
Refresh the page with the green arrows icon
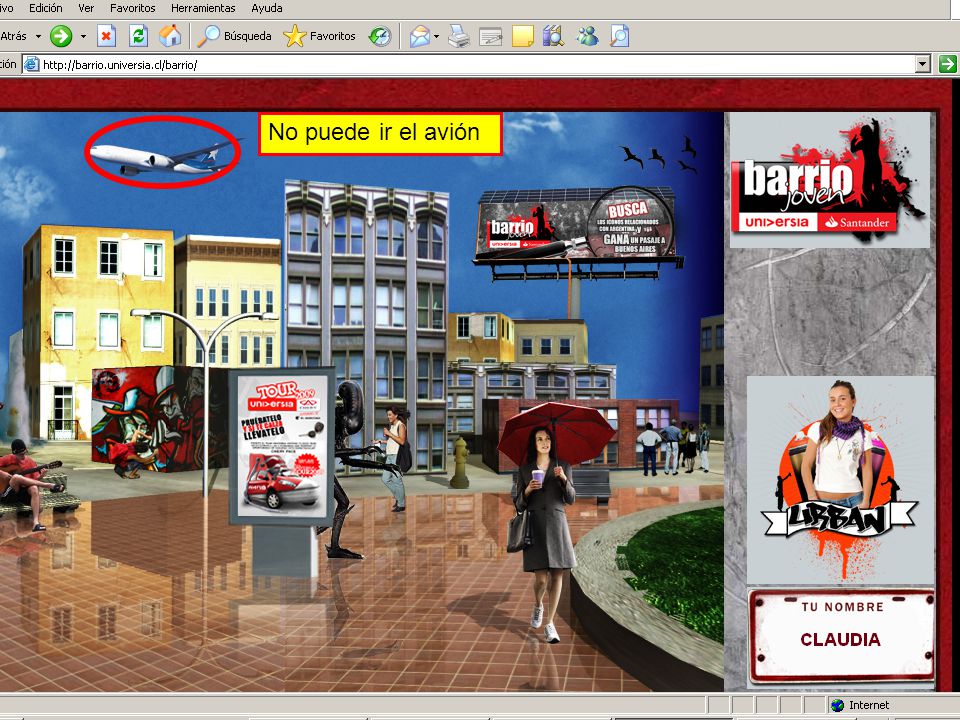tap(138, 36)
